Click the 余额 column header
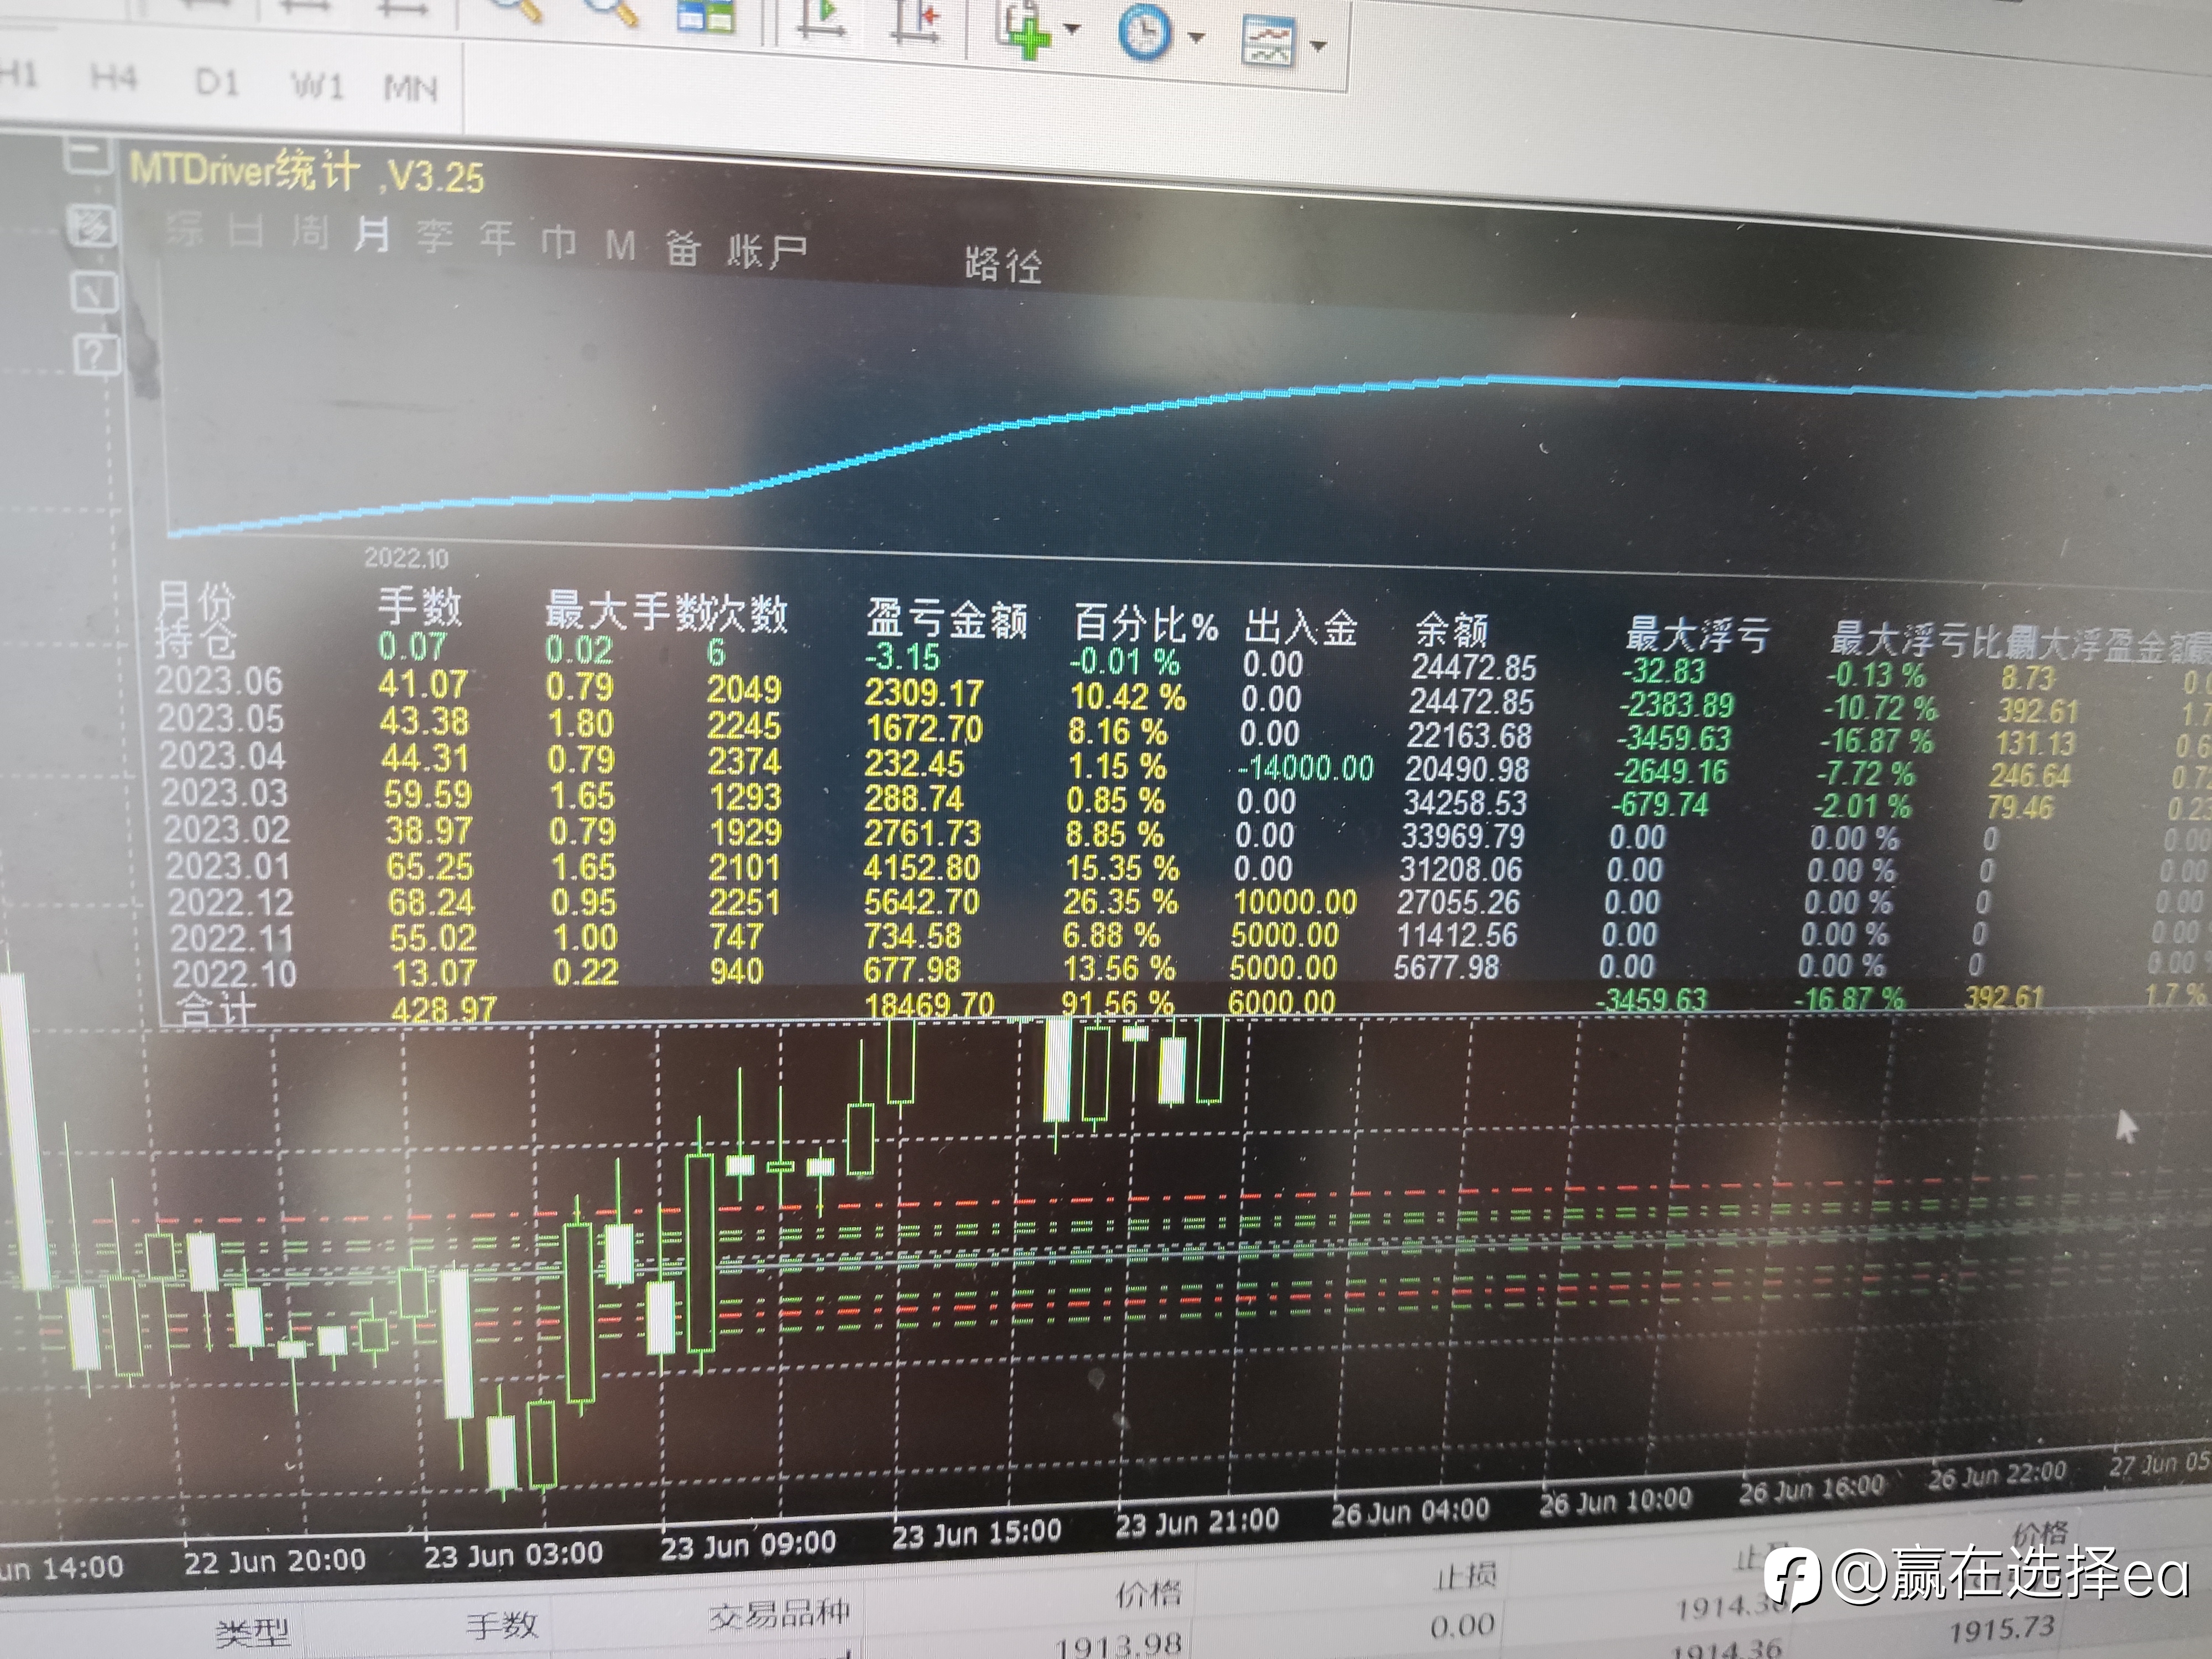Viewport: 2212px width, 1659px height. tap(1452, 631)
